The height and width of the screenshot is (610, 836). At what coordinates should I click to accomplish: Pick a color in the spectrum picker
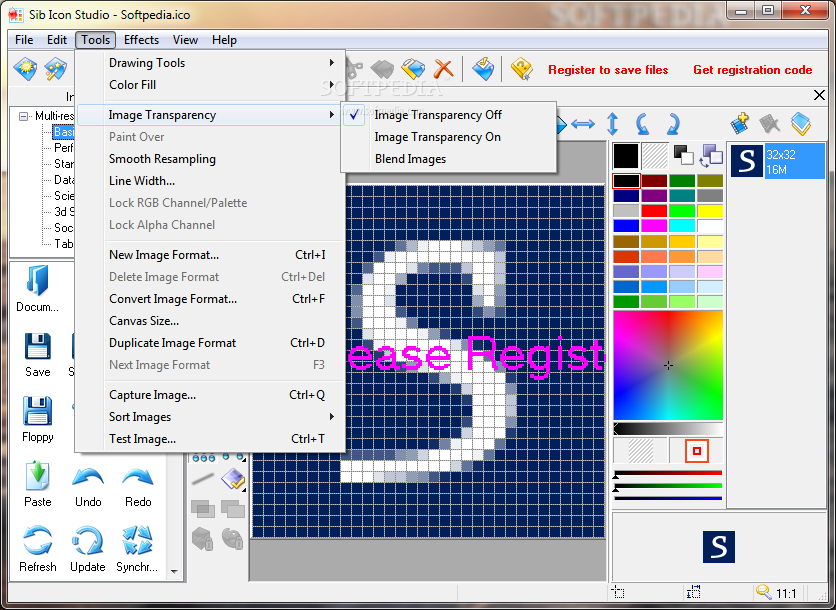[668, 365]
